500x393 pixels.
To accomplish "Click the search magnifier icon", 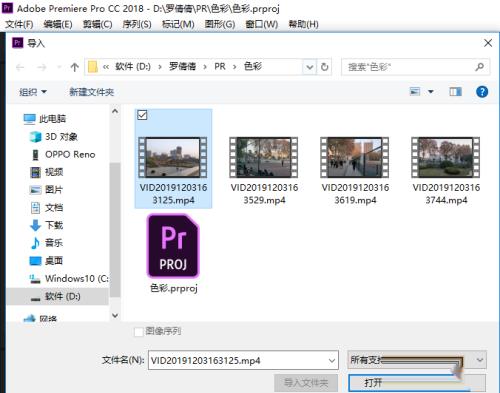I will [480, 67].
